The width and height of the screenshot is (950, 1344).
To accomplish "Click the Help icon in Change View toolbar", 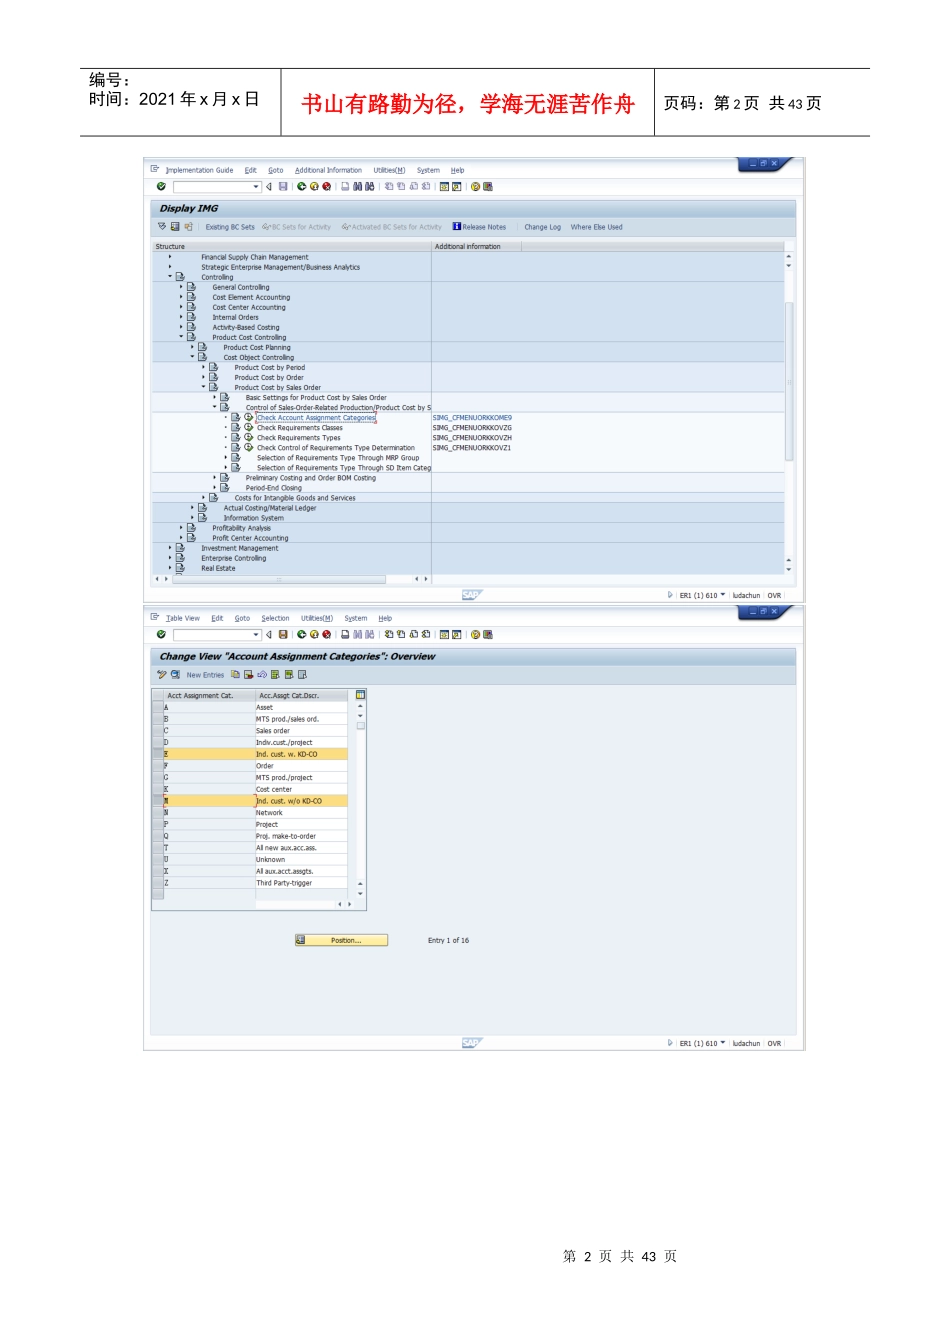I will (x=475, y=635).
